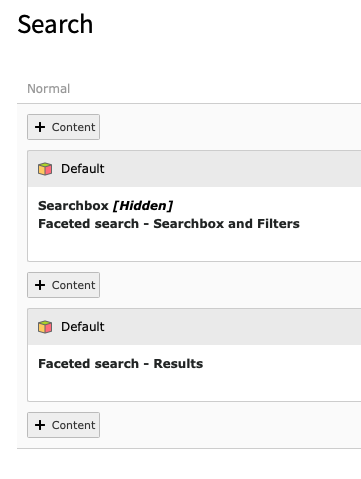Click the plus icon in the bottom Content button
The image size is (361, 479).
coord(40,425)
